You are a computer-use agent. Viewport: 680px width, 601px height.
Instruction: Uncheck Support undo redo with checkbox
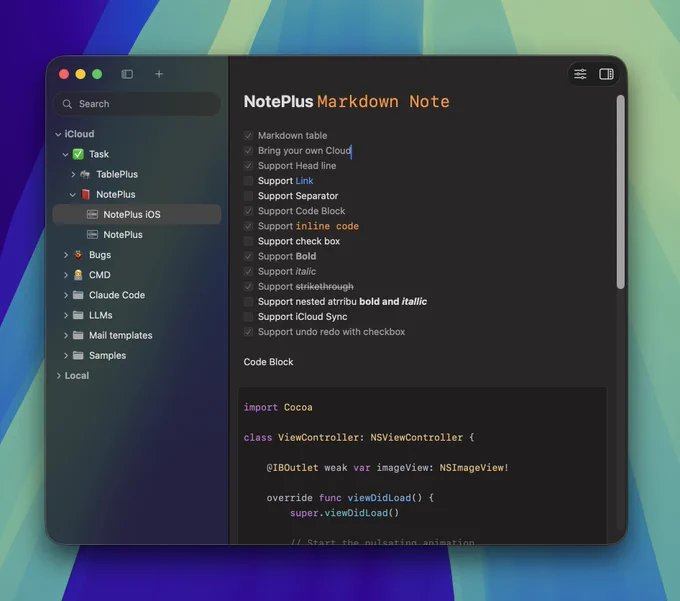[248, 332]
